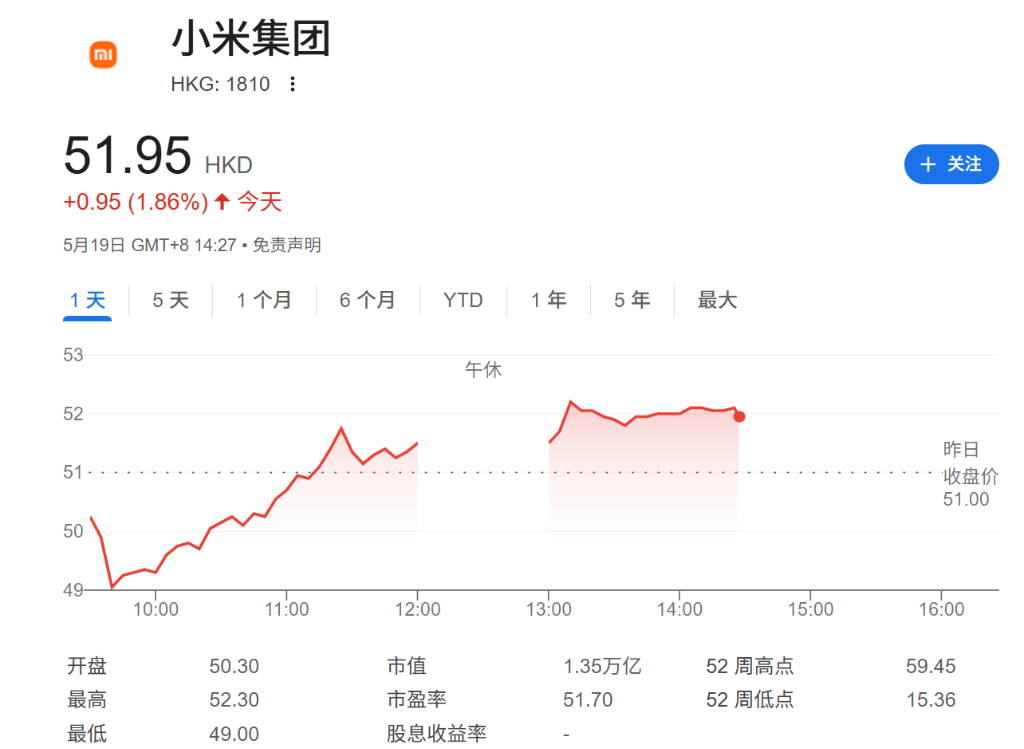Open the three-dot overflow menu beside HKG: 1810
Image resolution: width=1024 pixels, height=749 pixels.
point(294,85)
